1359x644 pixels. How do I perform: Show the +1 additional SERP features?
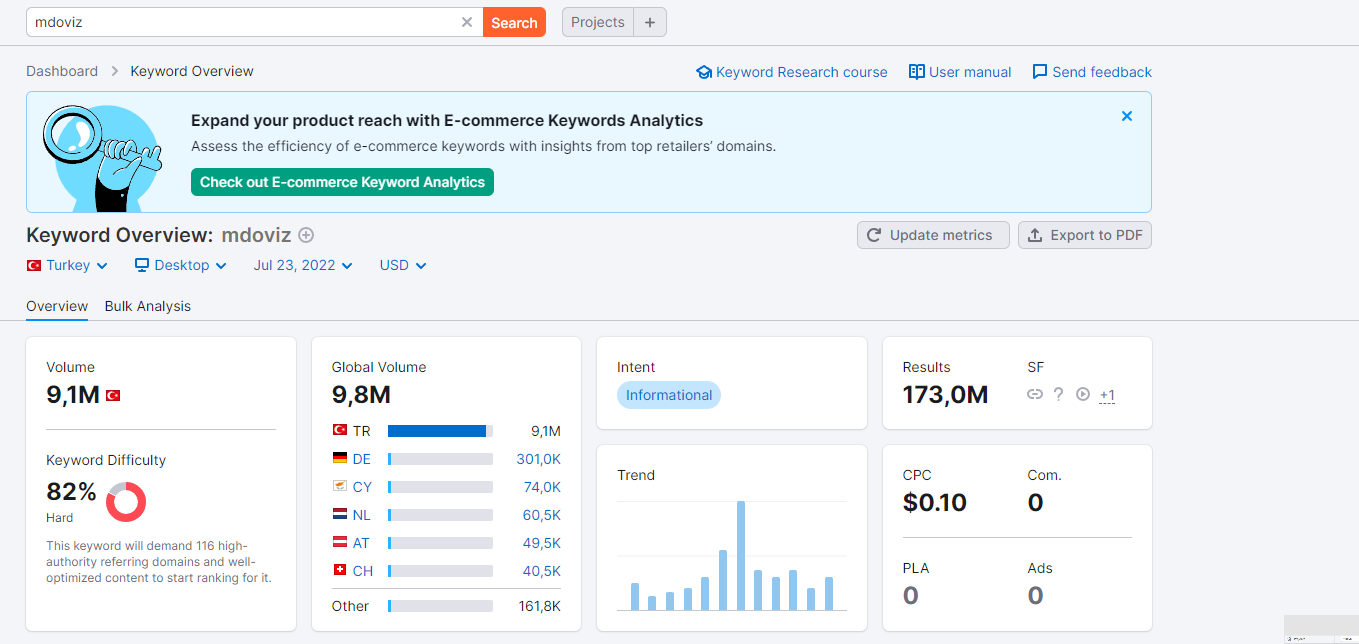pyautogui.click(x=1107, y=395)
